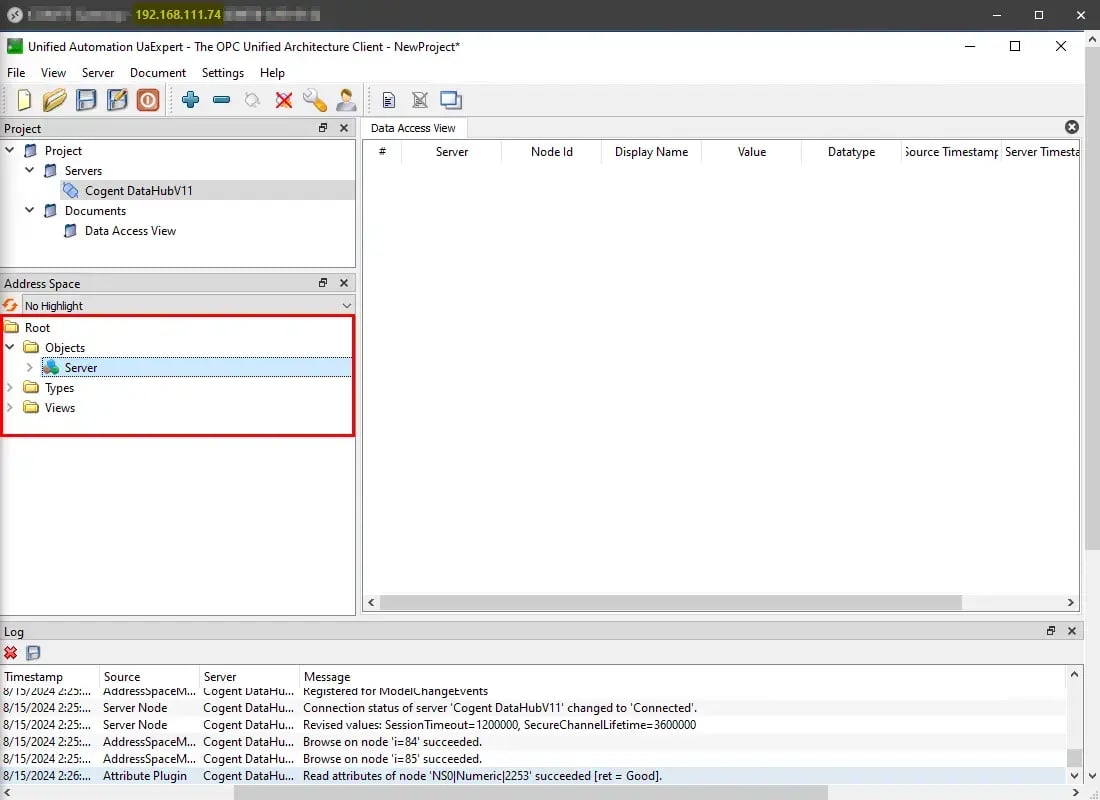Select Data Access View under Documents
1100x800 pixels.
(131, 231)
